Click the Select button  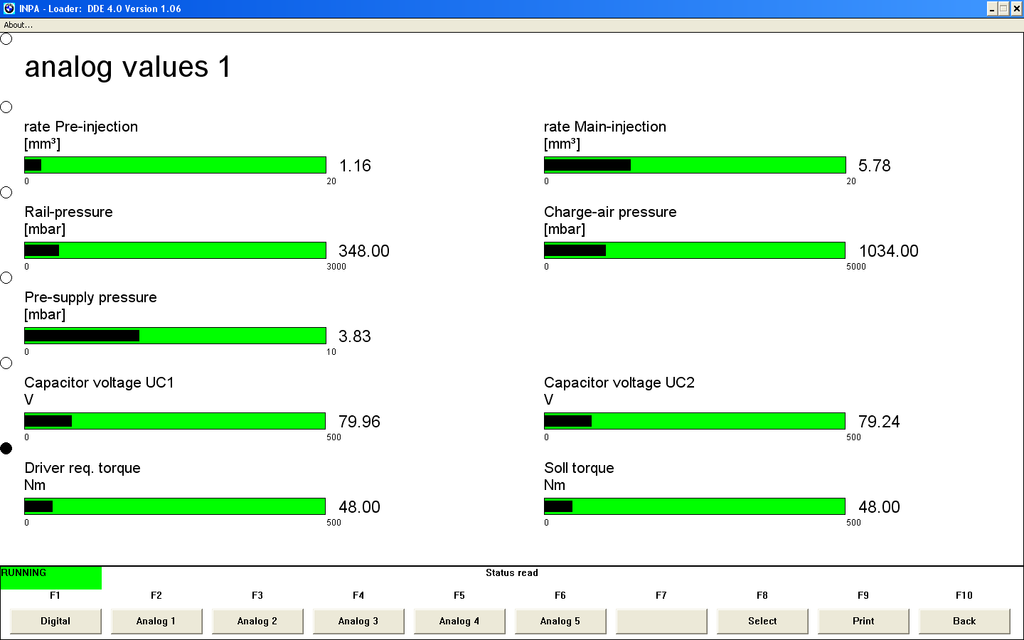pyautogui.click(x=762, y=621)
